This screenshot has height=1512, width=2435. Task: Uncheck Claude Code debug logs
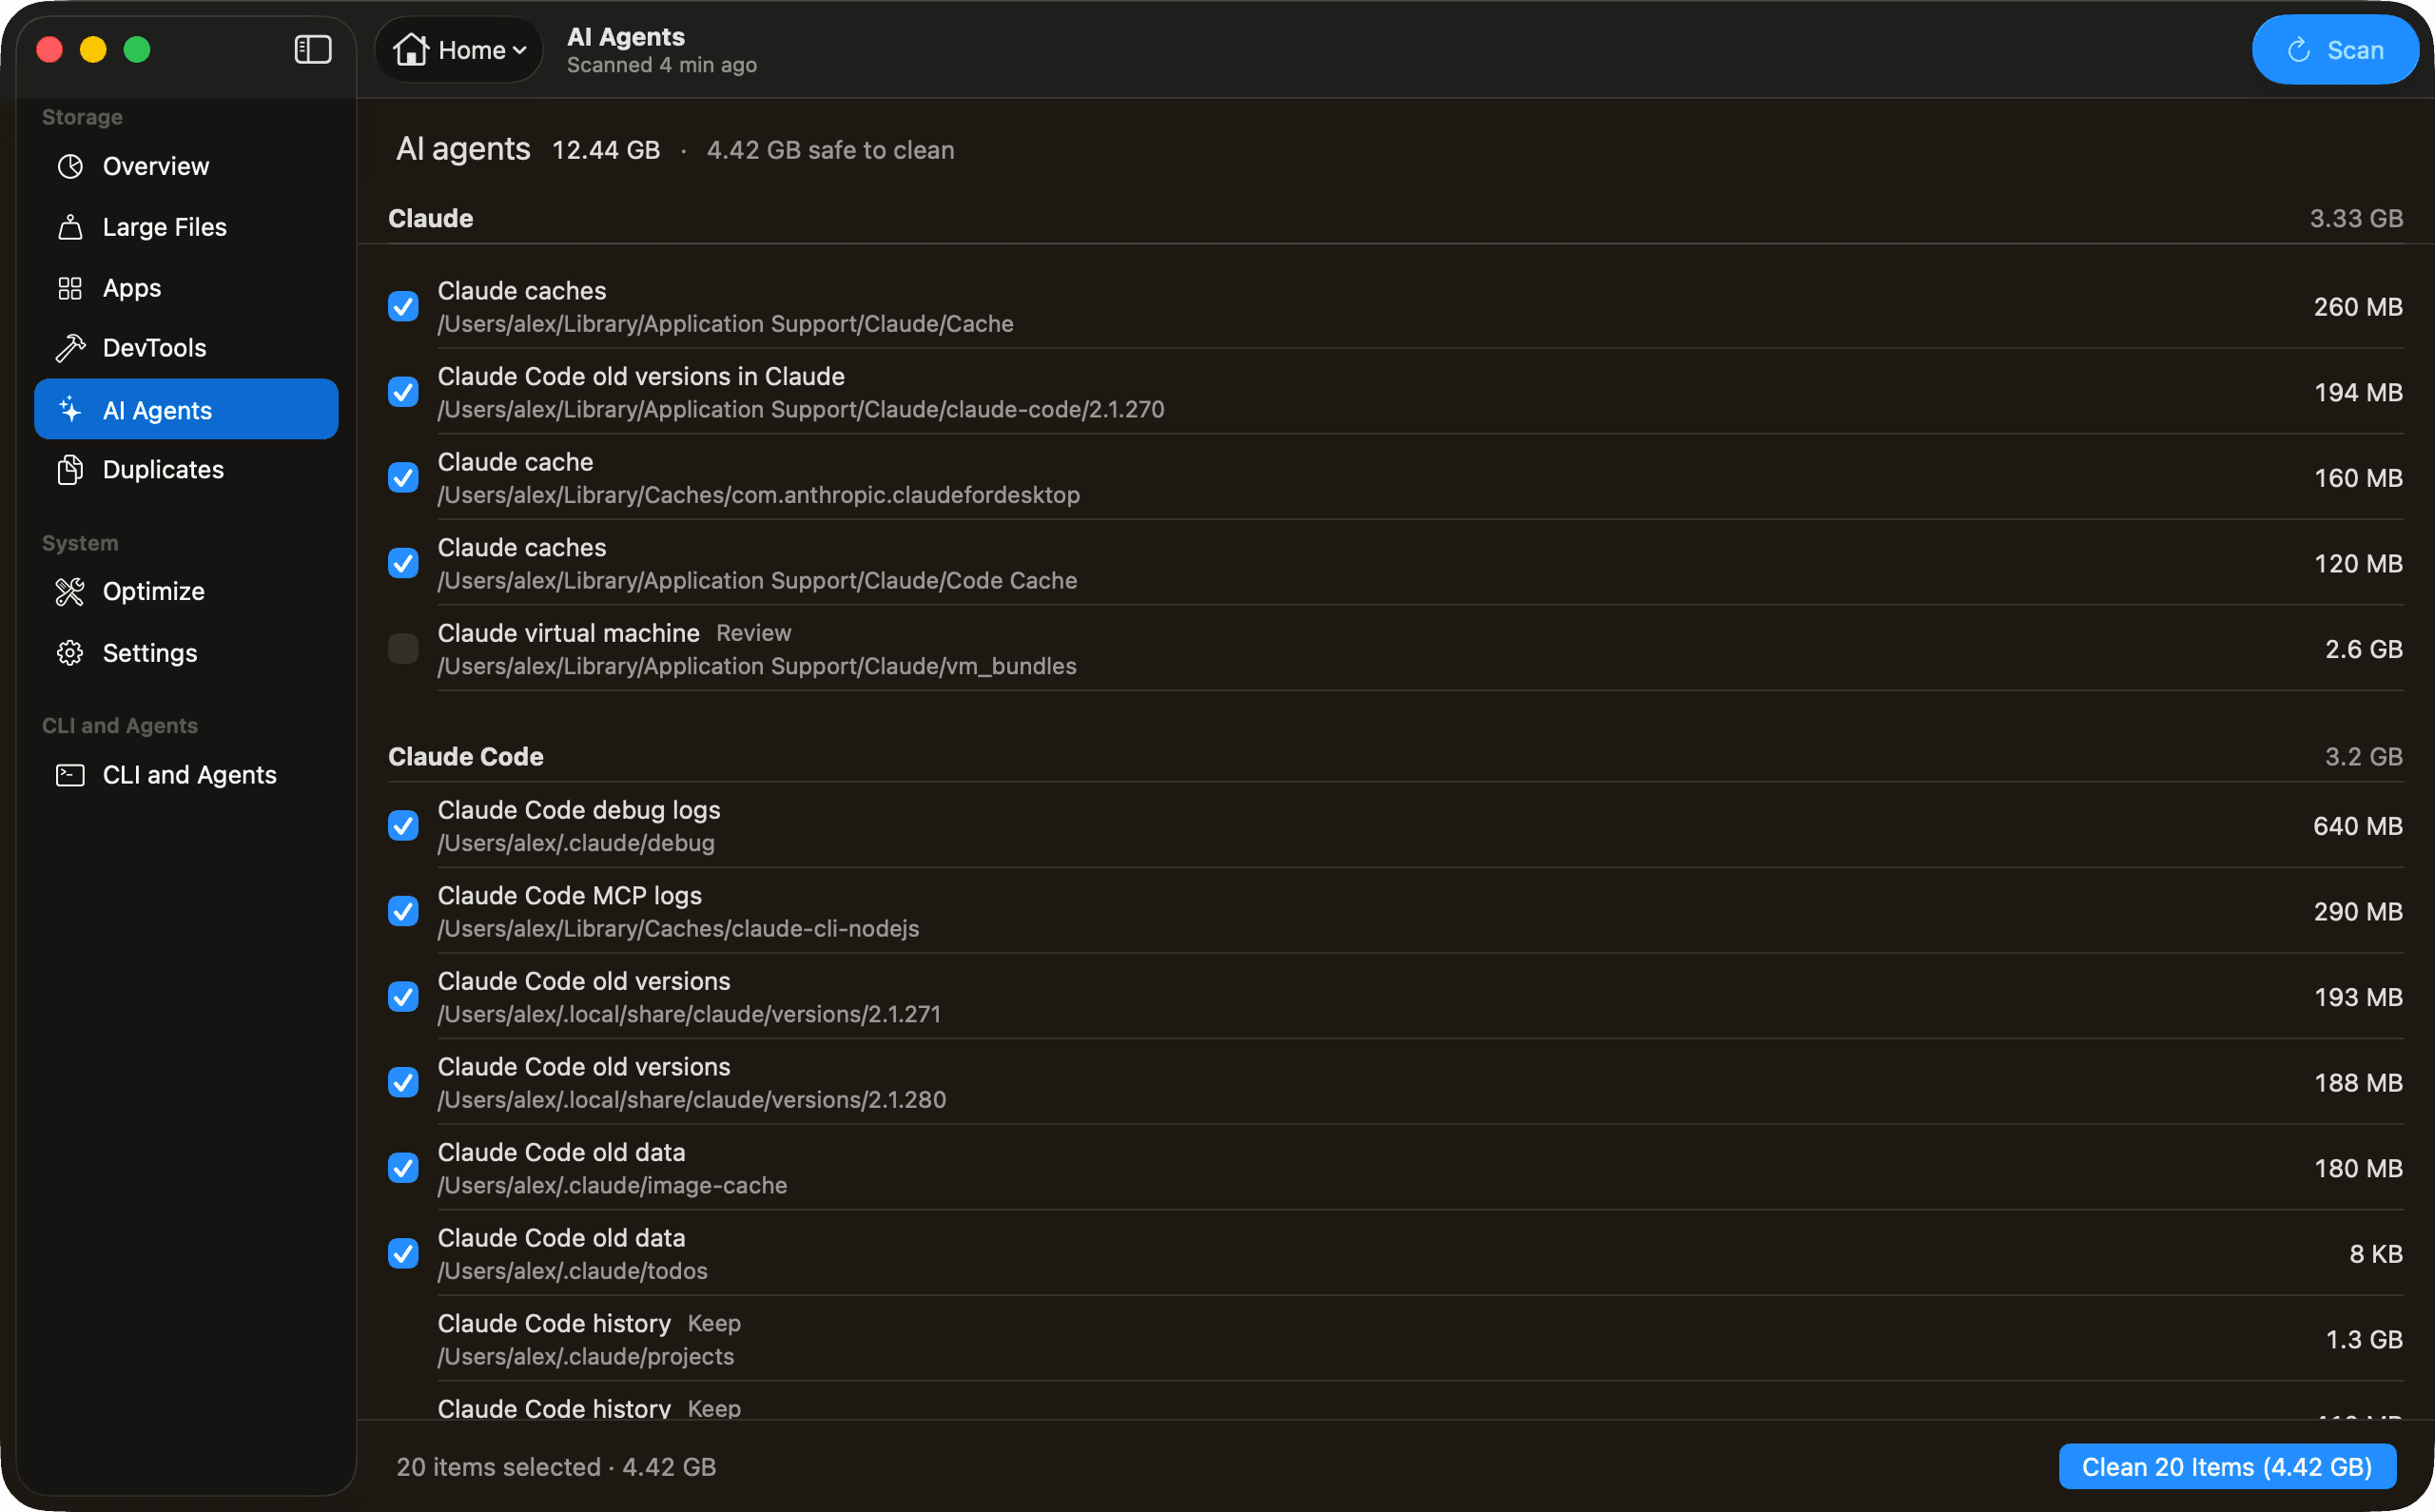403,826
